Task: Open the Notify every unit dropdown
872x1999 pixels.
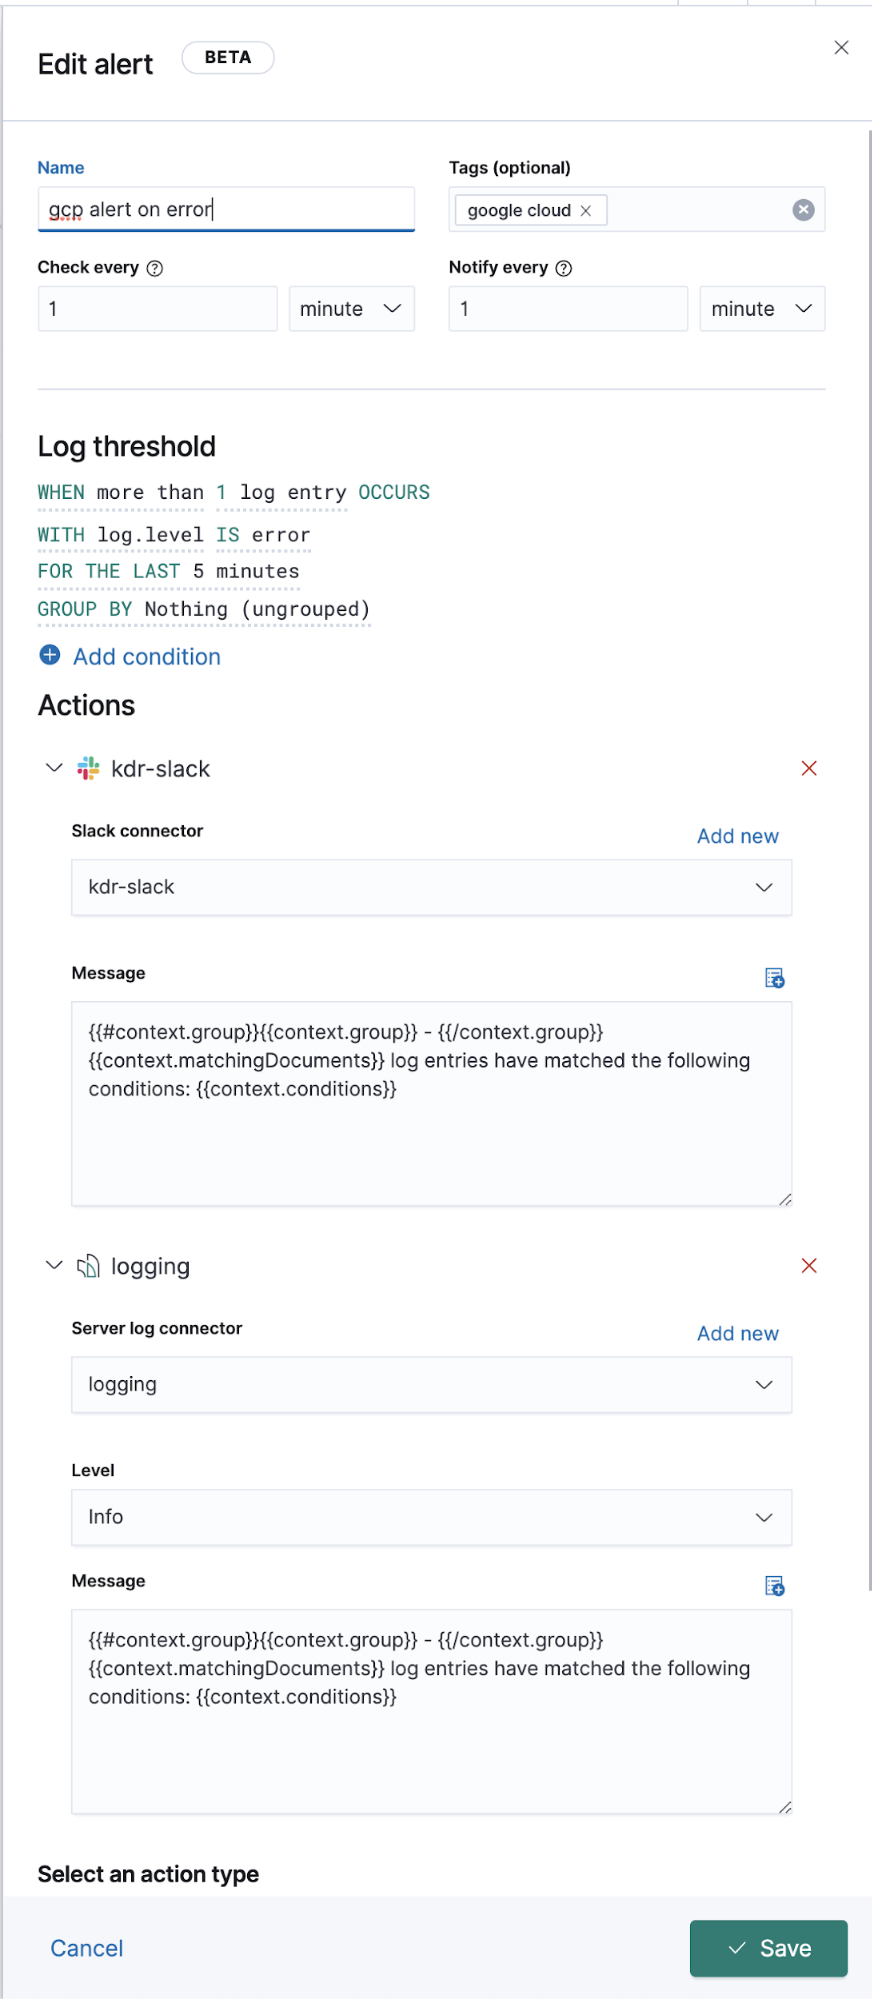Action: (x=762, y=309)
